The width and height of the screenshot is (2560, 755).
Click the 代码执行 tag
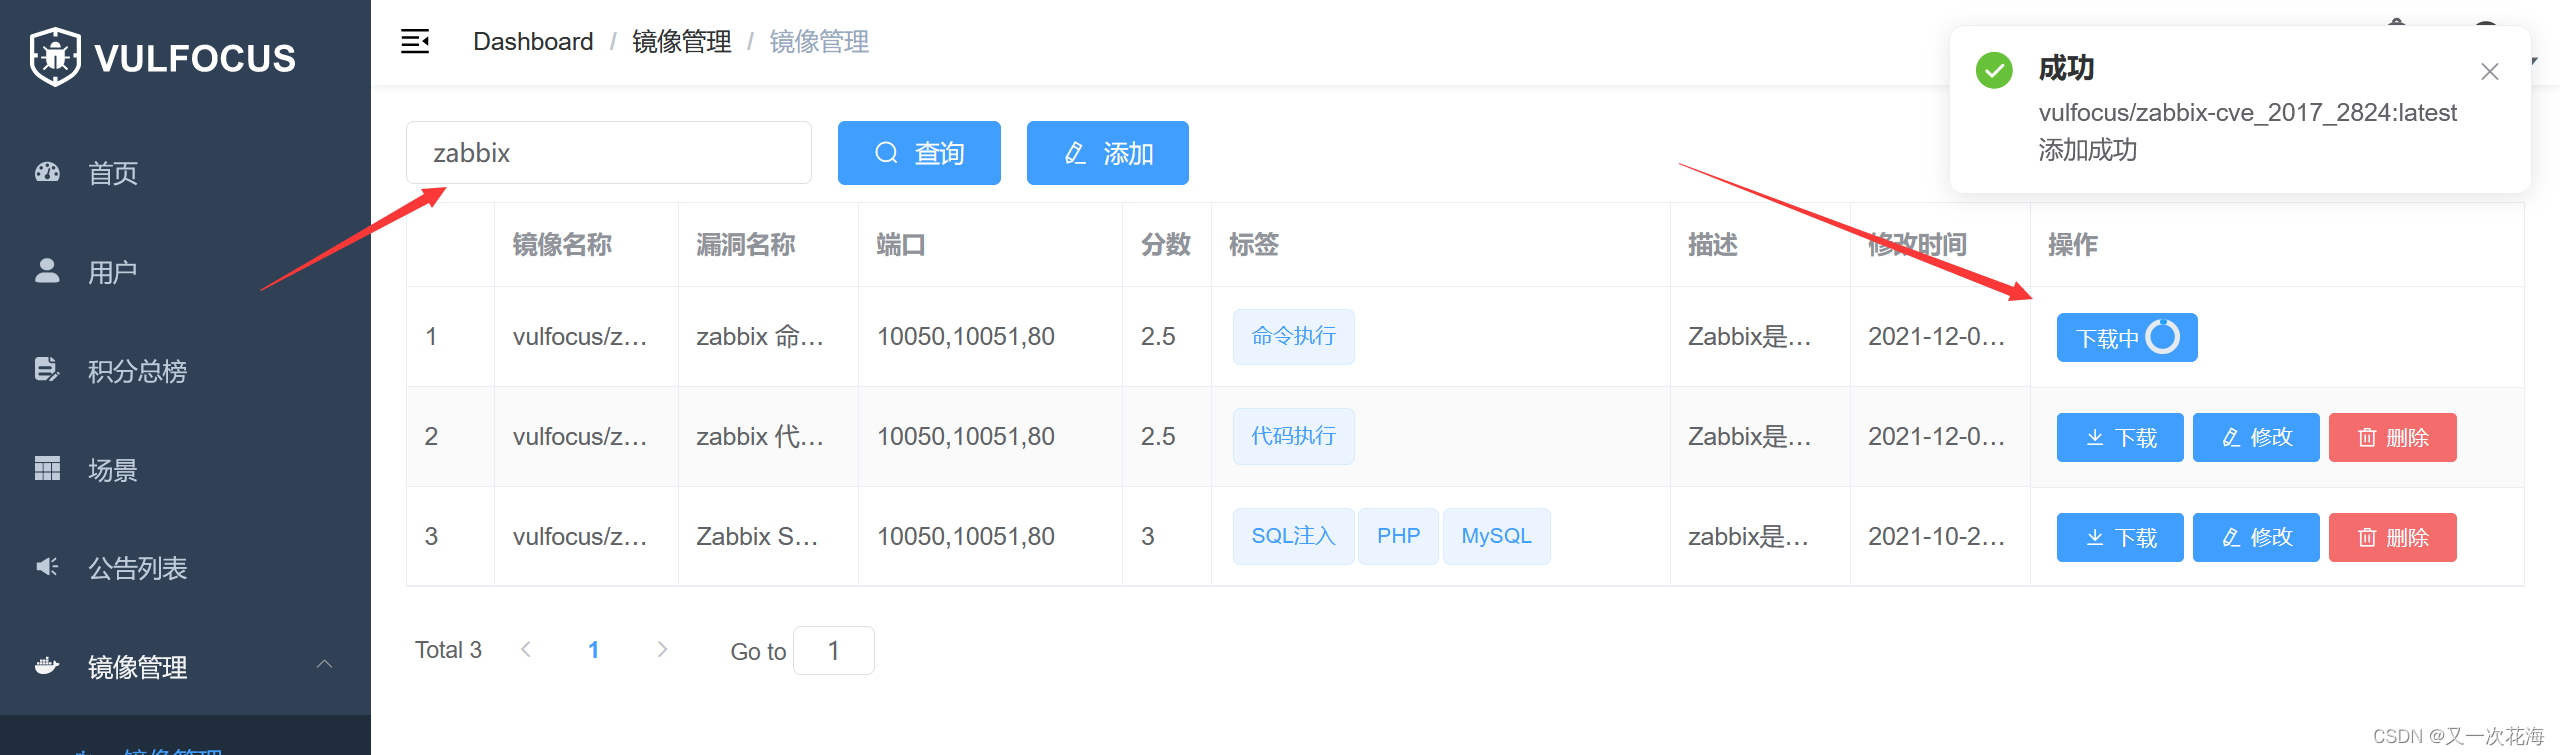1293,437
